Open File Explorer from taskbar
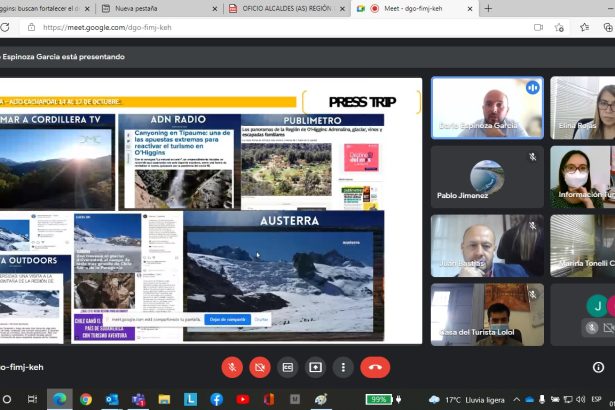 point(164,399)
